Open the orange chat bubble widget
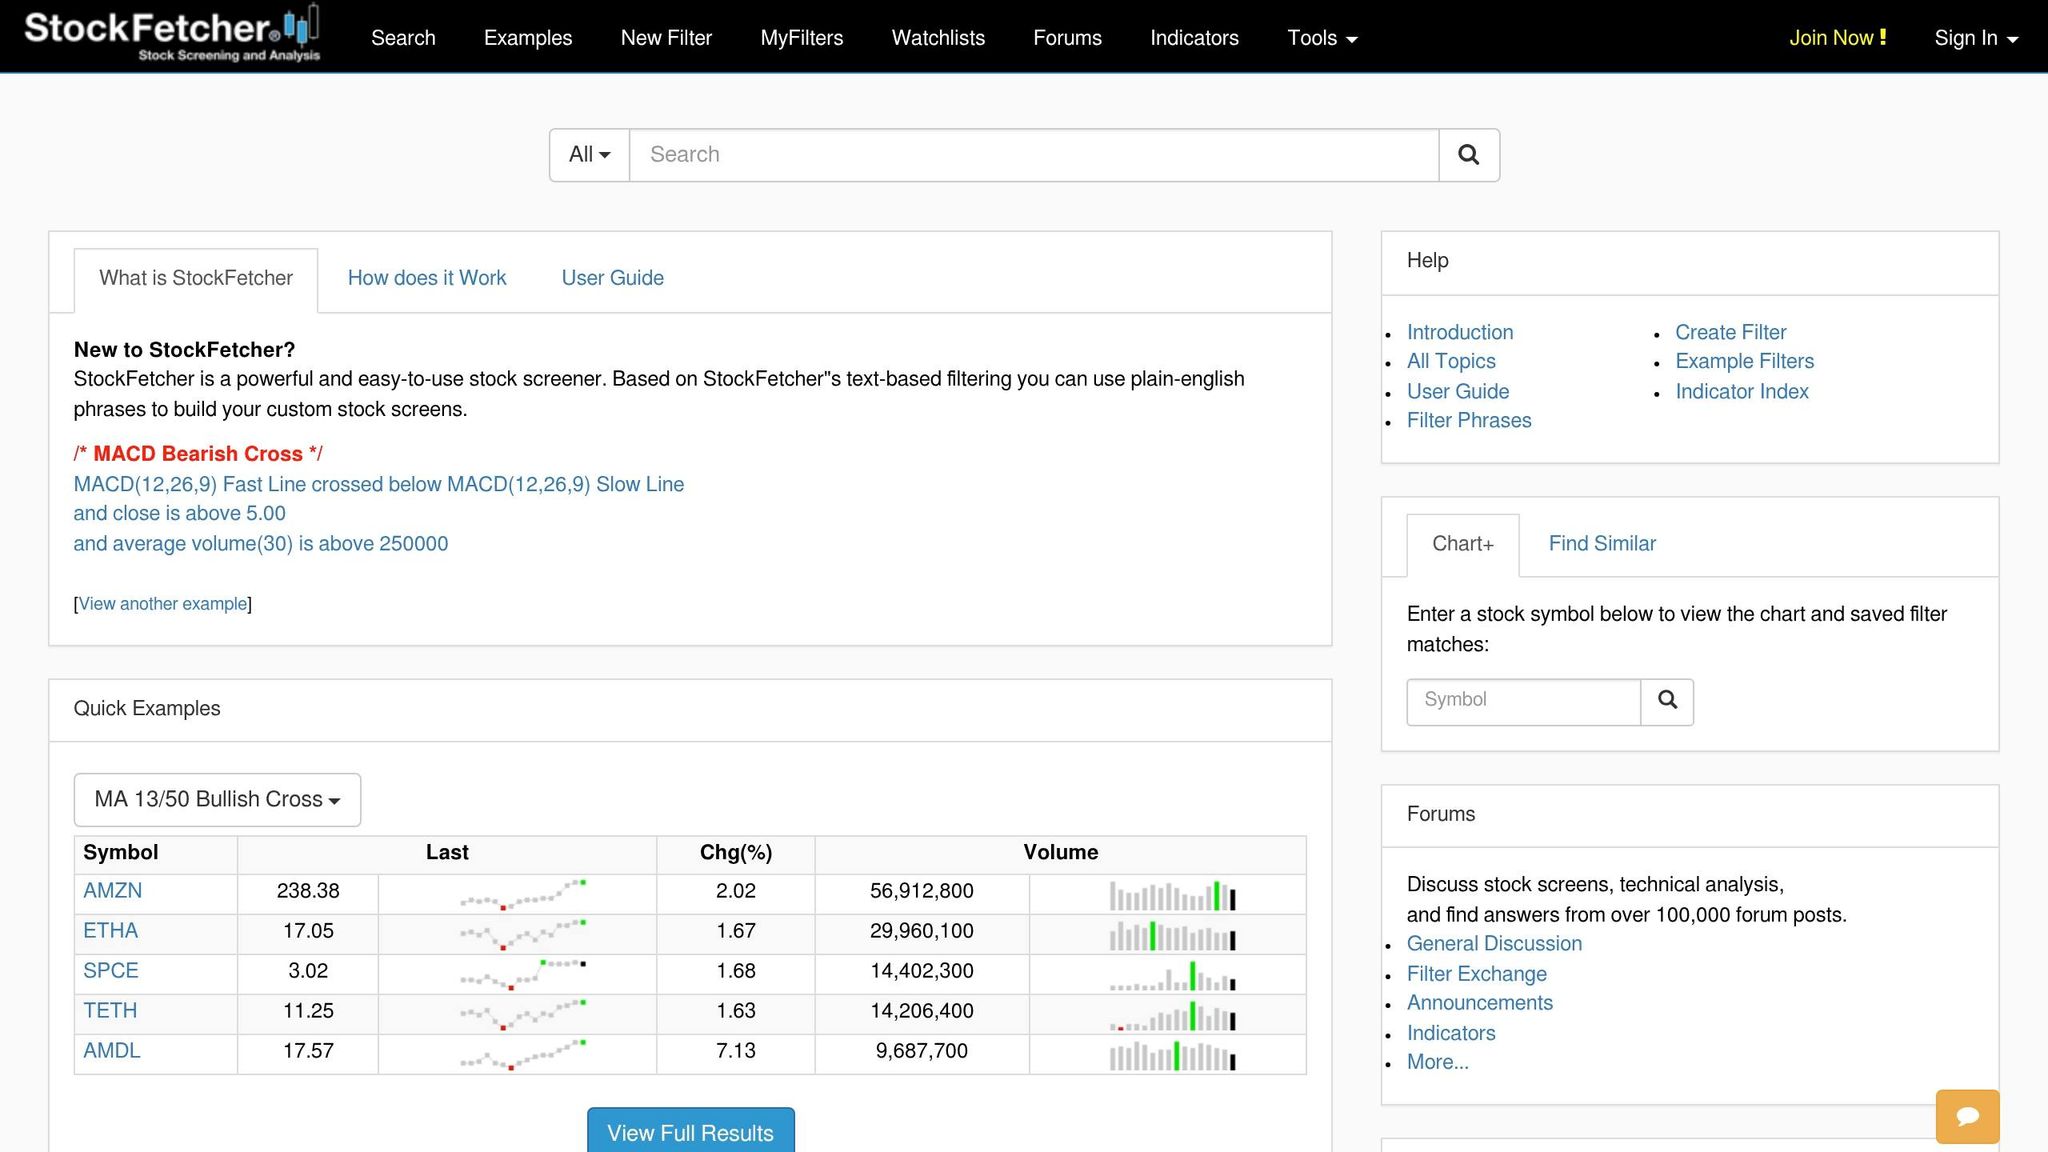 pyautogui.click(x=1967, y=1116)
